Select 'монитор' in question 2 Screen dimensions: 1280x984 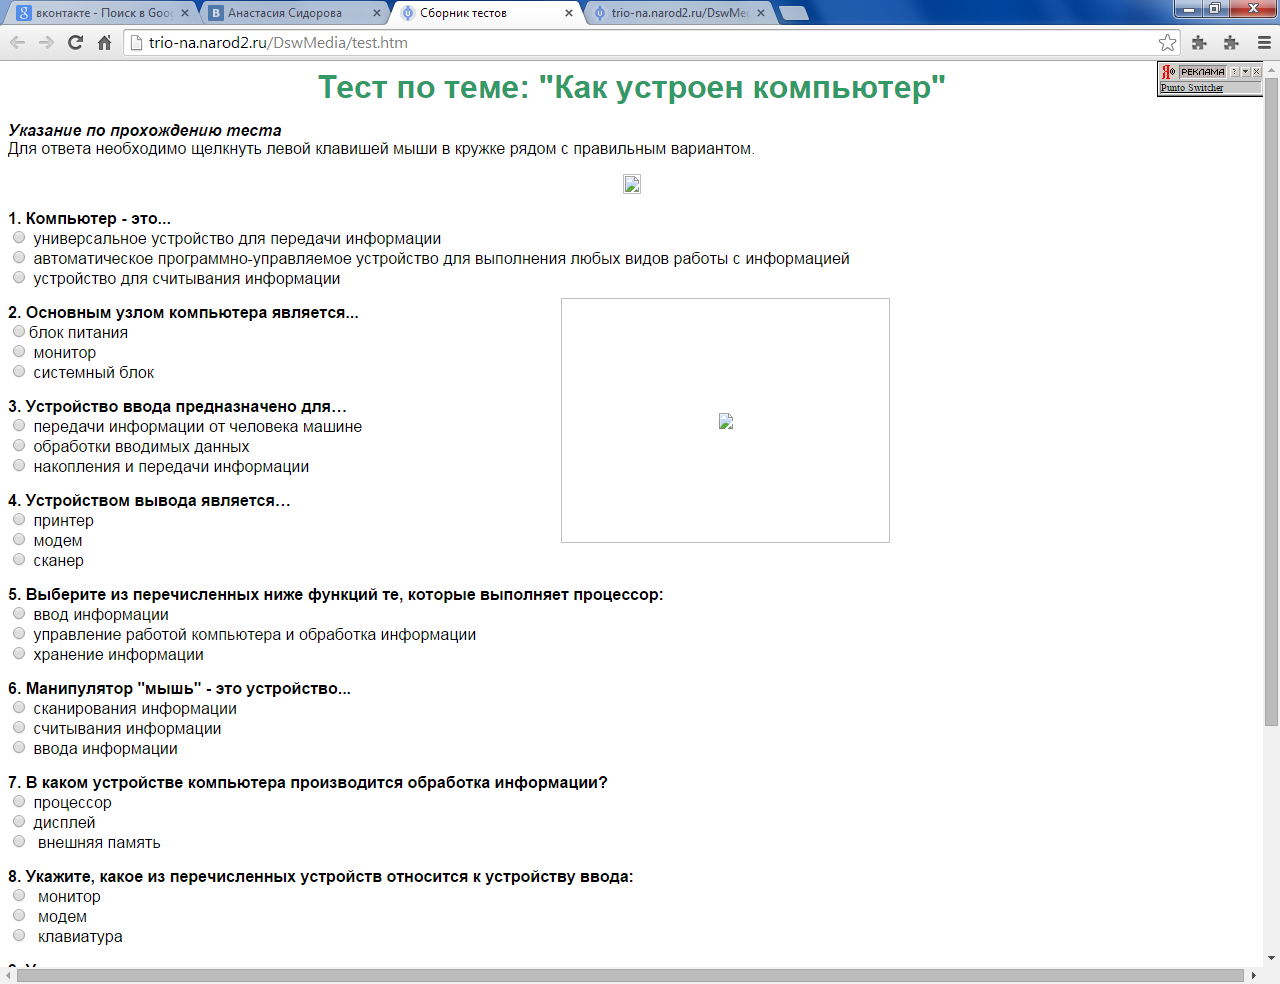pyautogui.click(x=19, y=351)
